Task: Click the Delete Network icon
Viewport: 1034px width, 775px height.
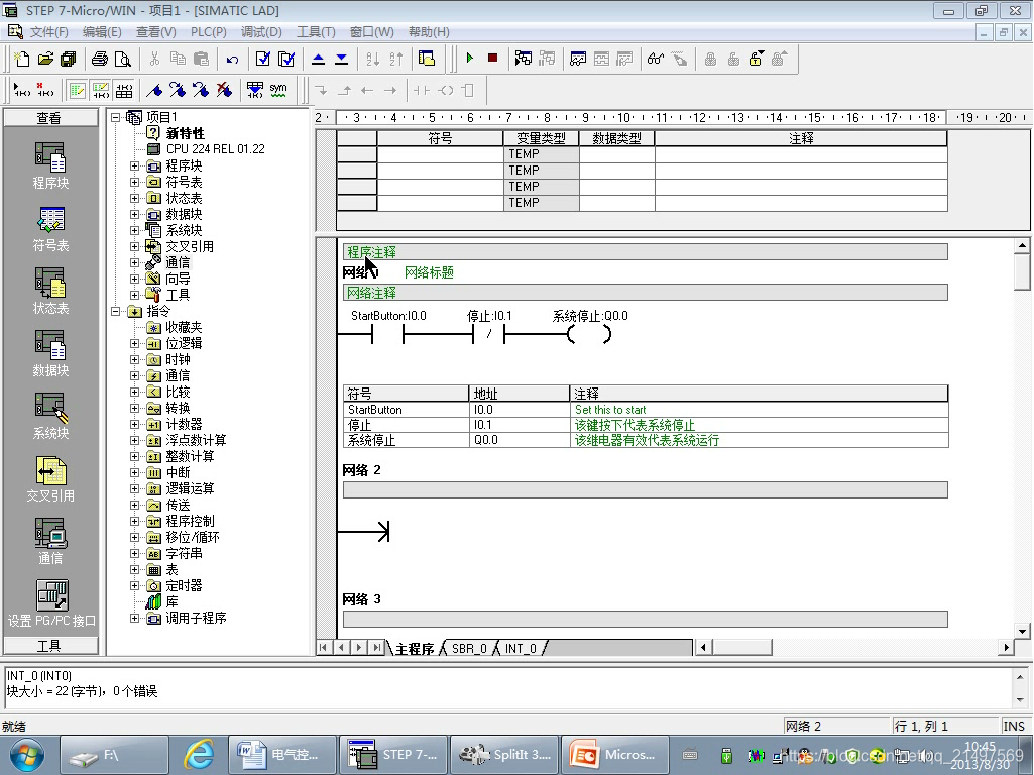Action: click(45, 90)
